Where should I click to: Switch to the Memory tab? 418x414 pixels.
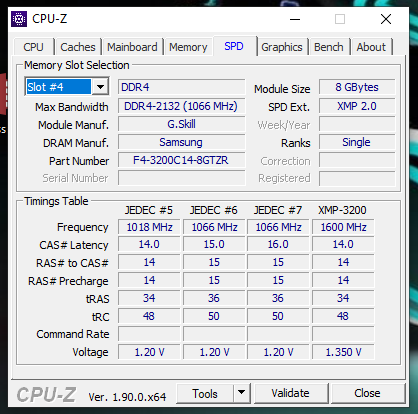[188, 47]
